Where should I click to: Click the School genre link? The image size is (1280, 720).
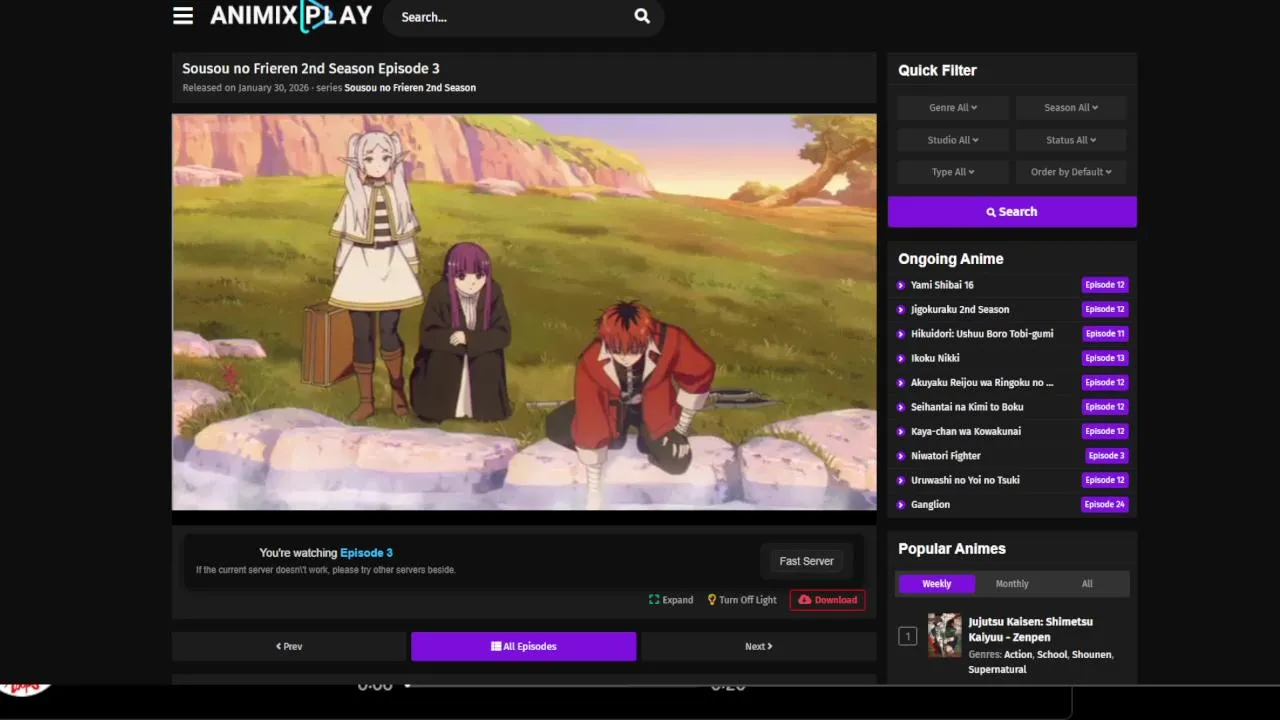(x=1051, y=655)
